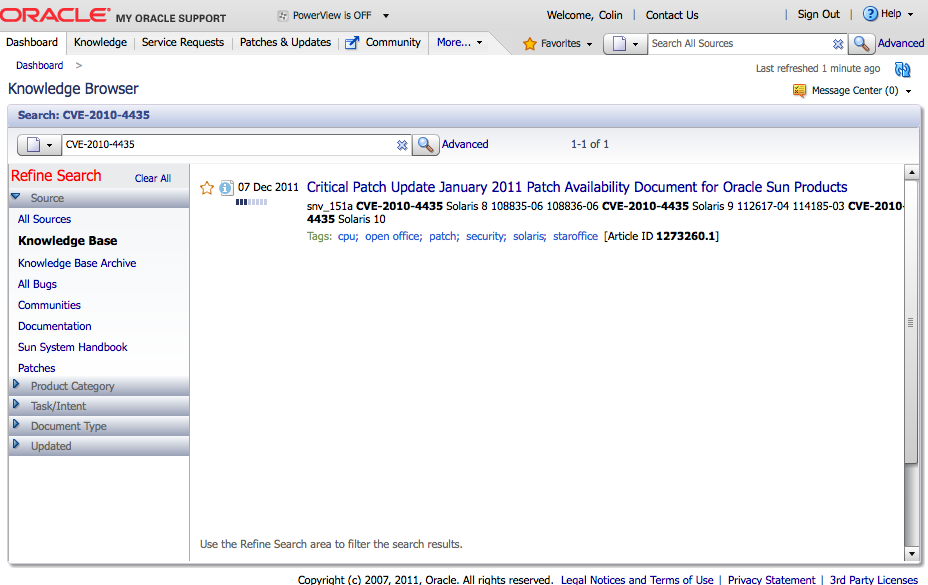Open the PowerView dropdown arrow
Screen dimensions: 928x585
(386, 16)
